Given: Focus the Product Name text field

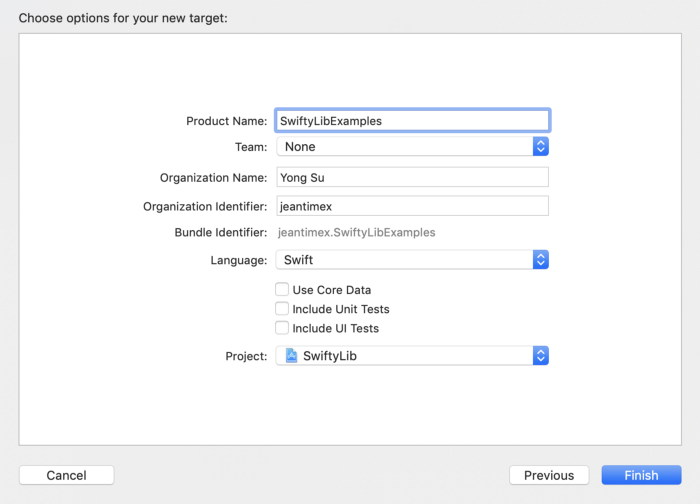Looking at the screenshot, I should tap(412, 120).
